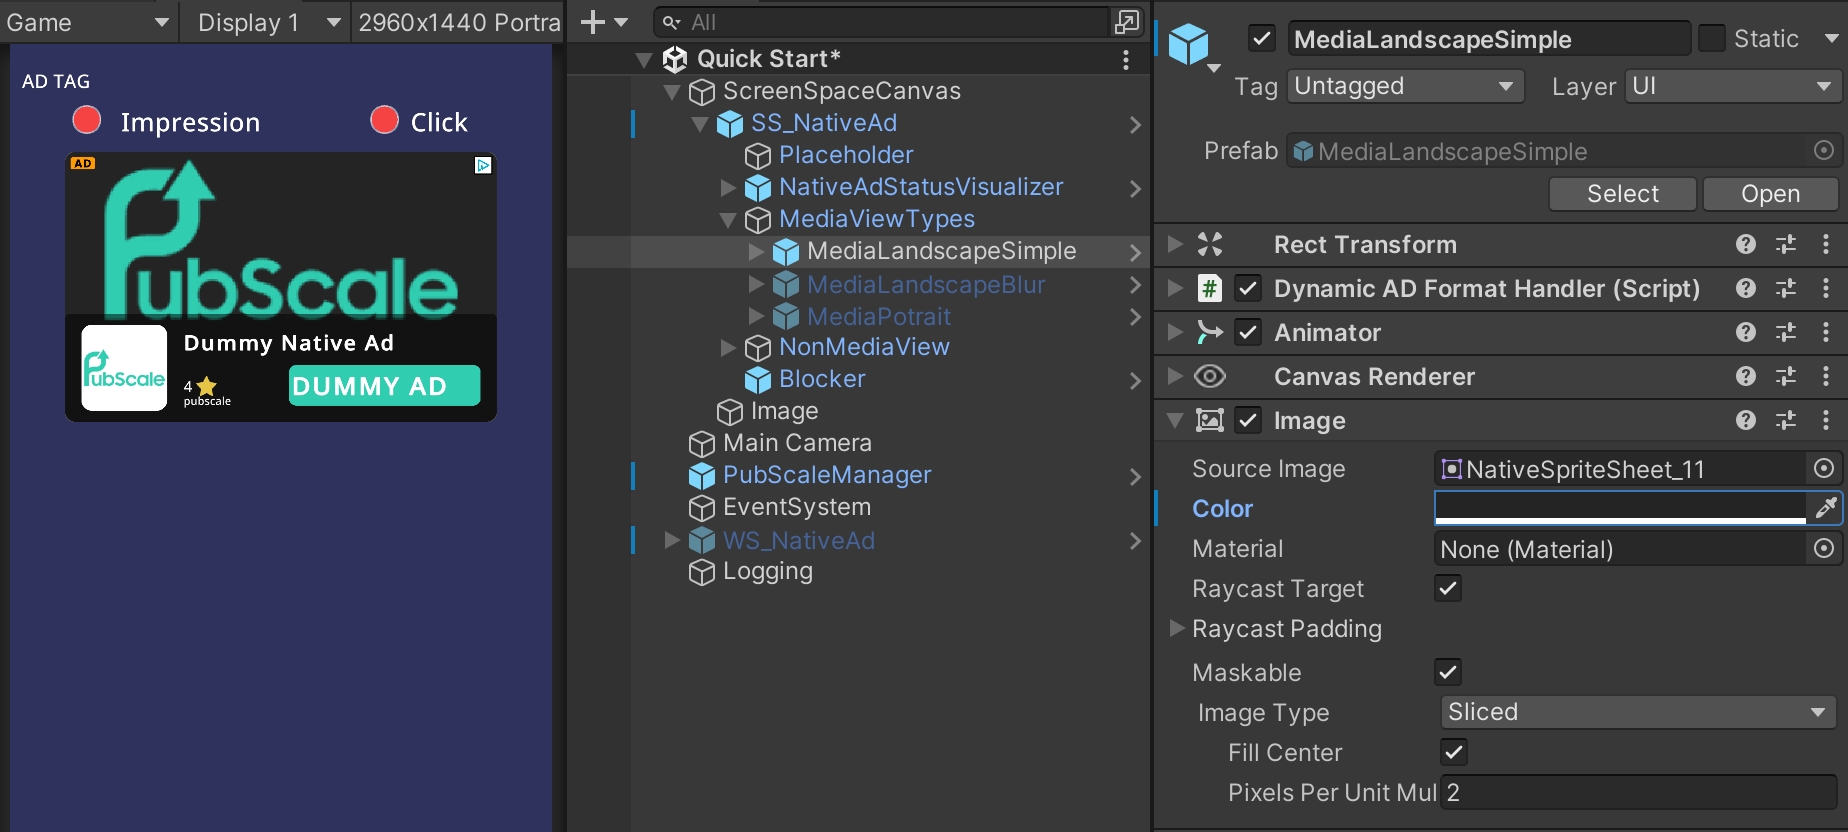
Task: Click the plus icon to create an object
Action: (593, 22)
